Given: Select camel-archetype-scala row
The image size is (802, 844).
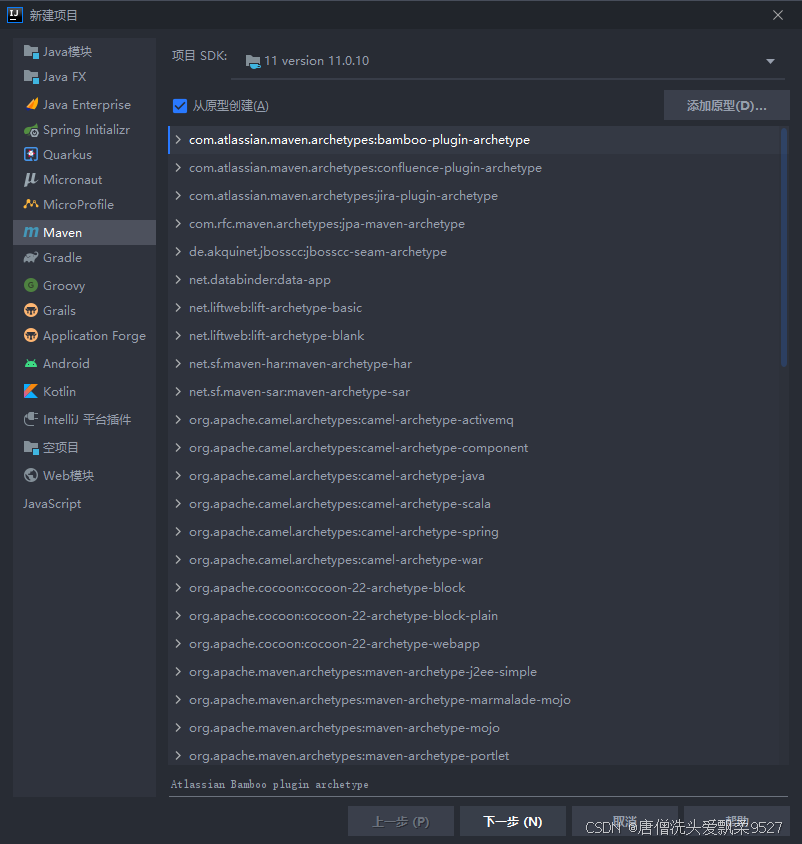Looking at the screenshot, I should pos(474,503).
